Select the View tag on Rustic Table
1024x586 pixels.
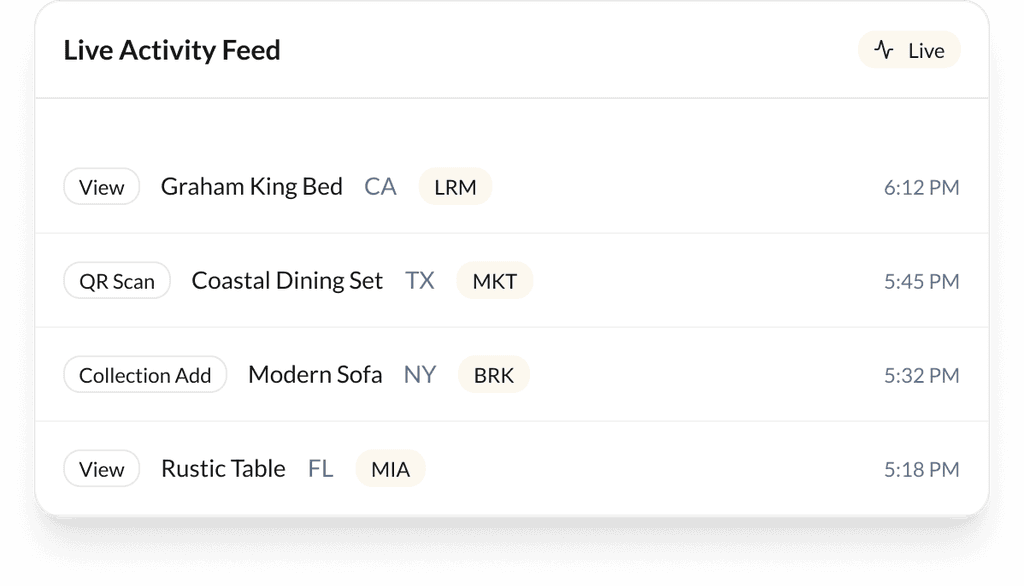[102, 469]
